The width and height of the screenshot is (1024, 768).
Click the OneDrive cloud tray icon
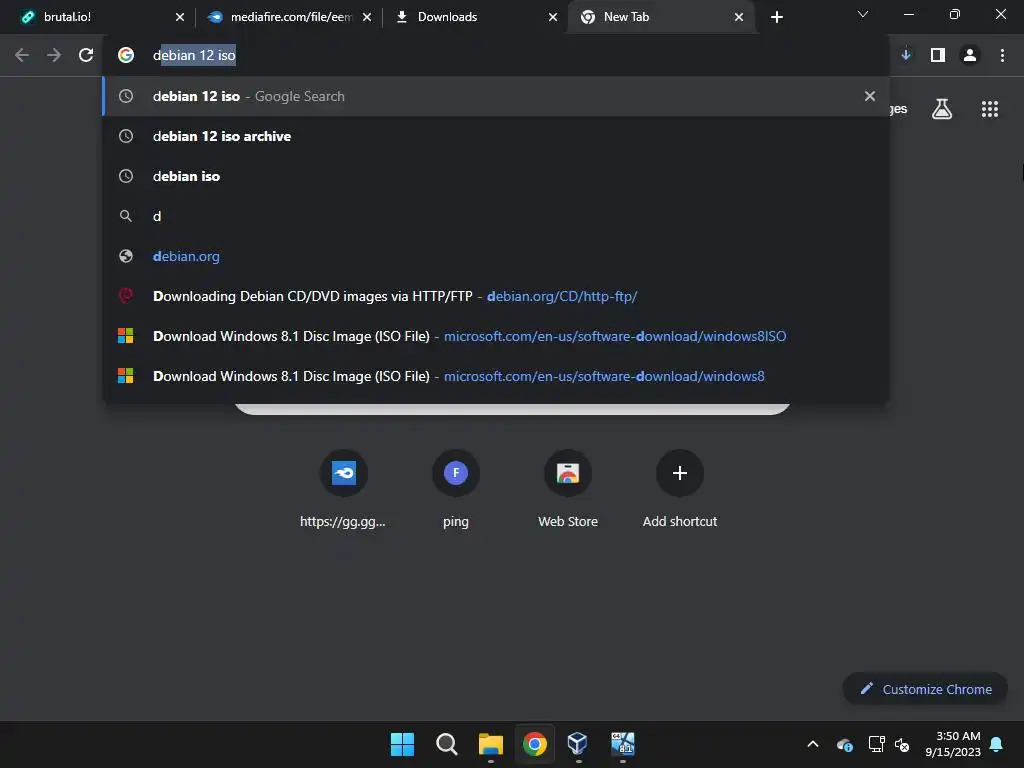pos(844,744)
